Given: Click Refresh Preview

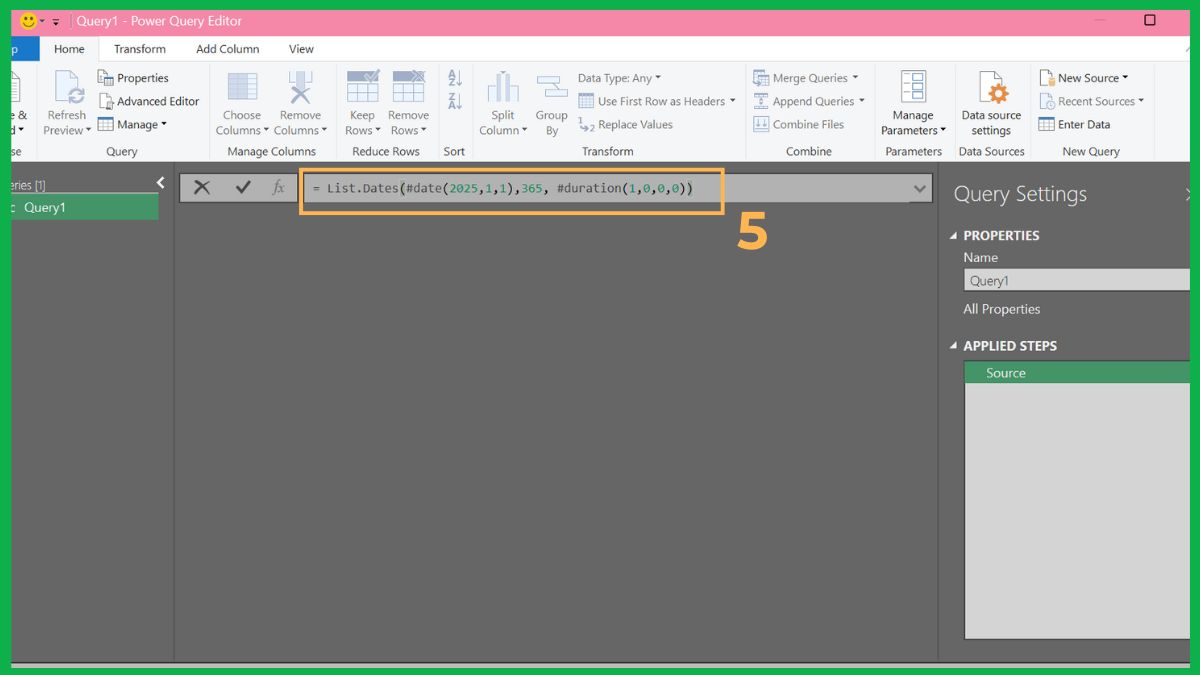Looking at the screenshot, I should [66, 101].
